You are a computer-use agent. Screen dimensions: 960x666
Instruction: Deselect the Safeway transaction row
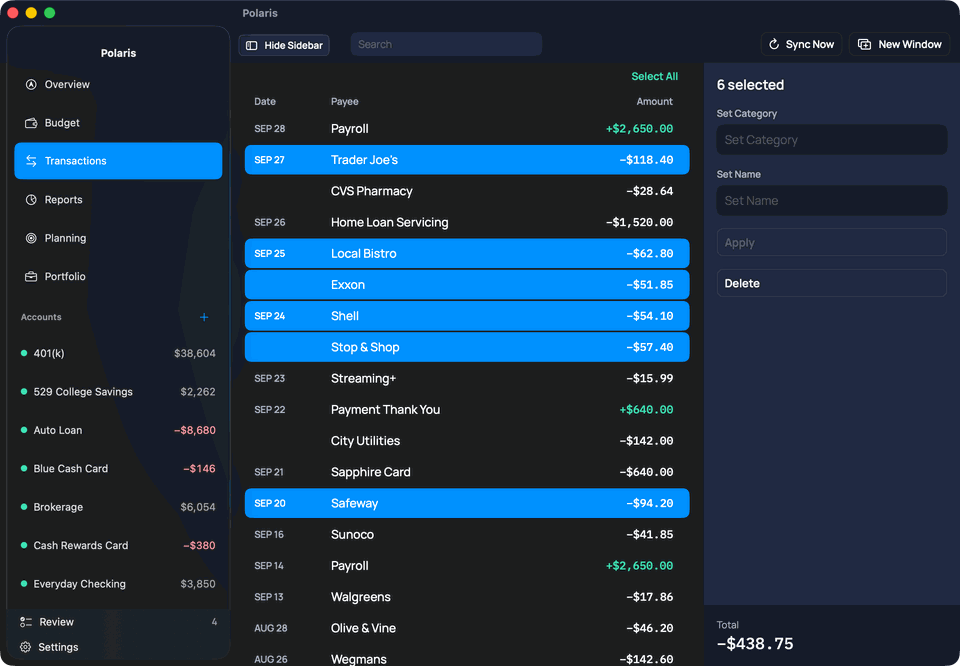[x=467, y=503]
